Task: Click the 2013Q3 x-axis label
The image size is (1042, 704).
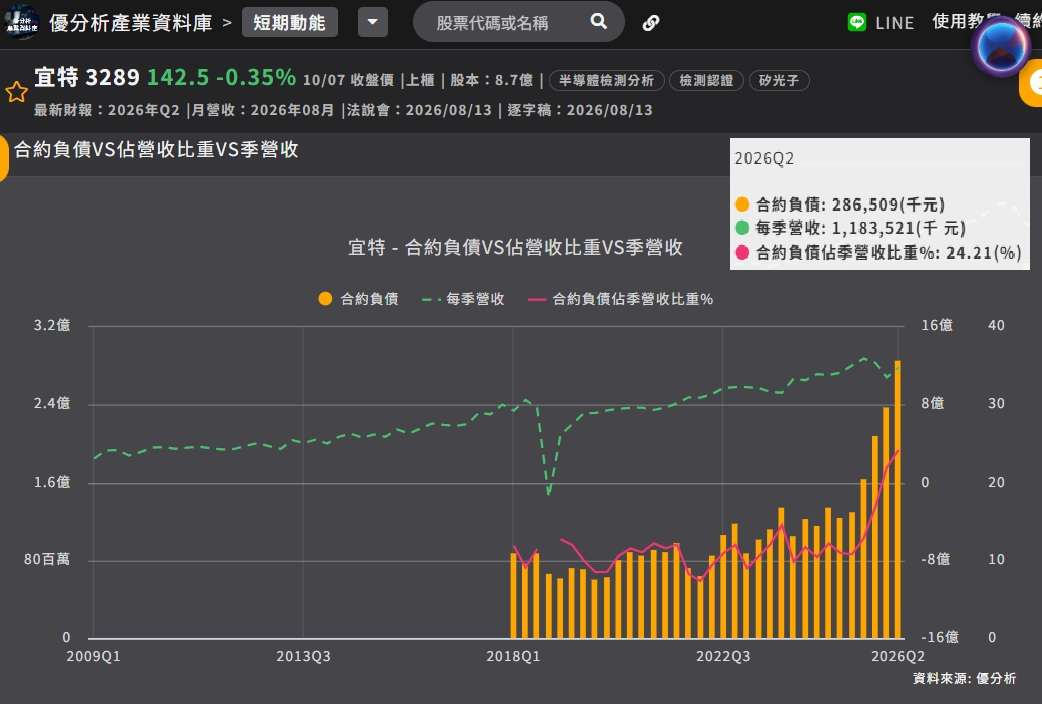Action: pyautogui.click(x=303, y=656)
